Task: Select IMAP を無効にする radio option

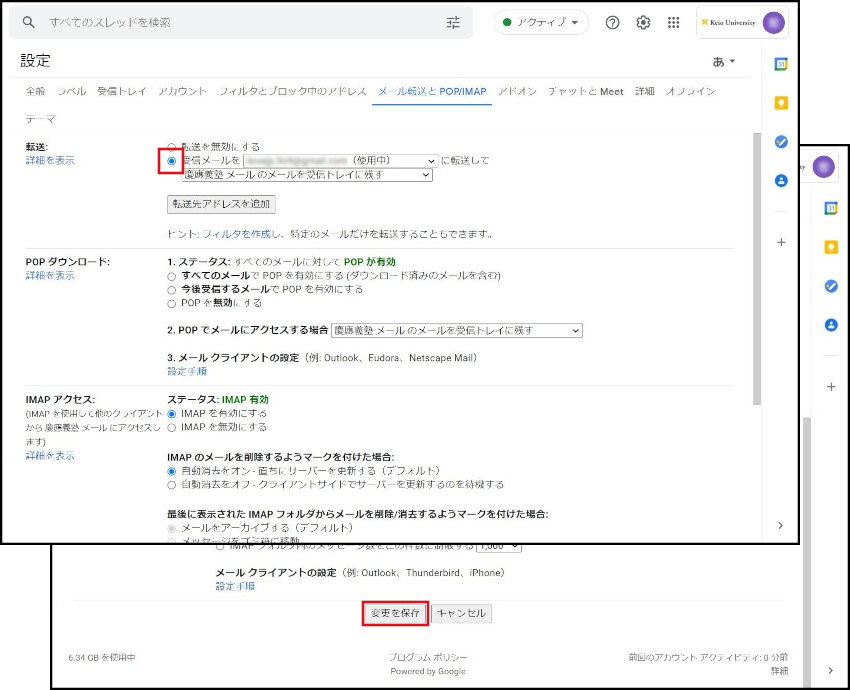Action: pos(172,427)
